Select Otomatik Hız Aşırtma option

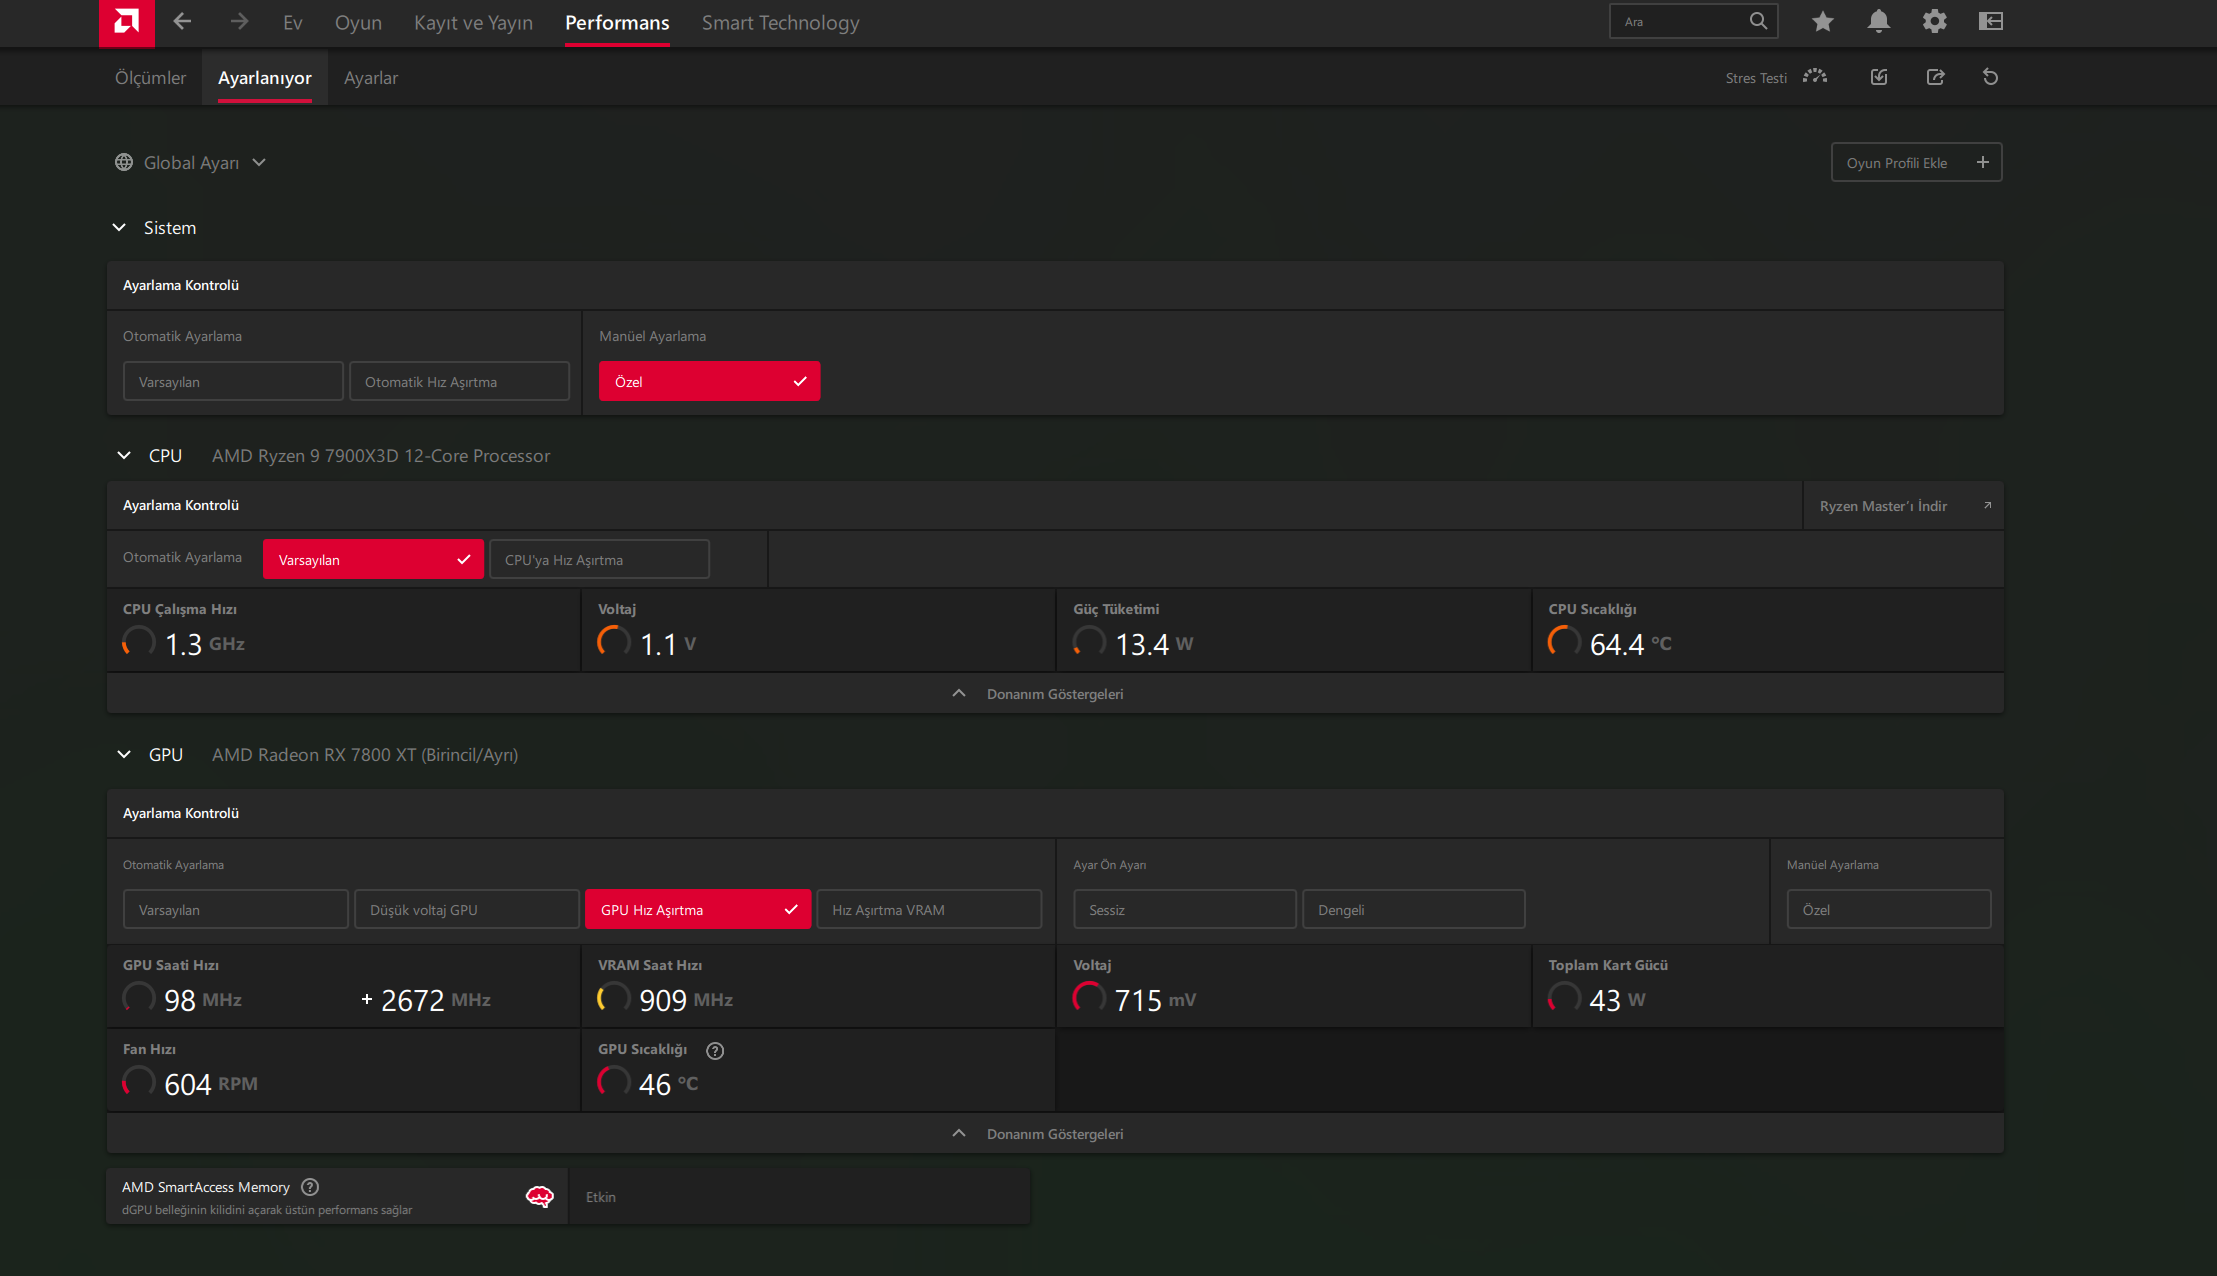coord(459,382)
